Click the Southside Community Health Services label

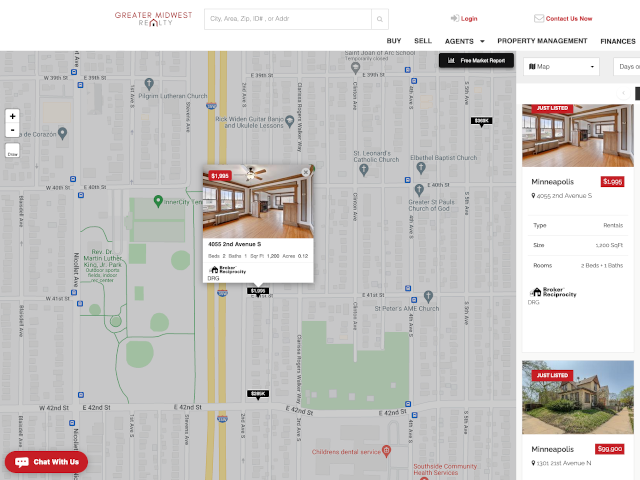coord(445,469)
